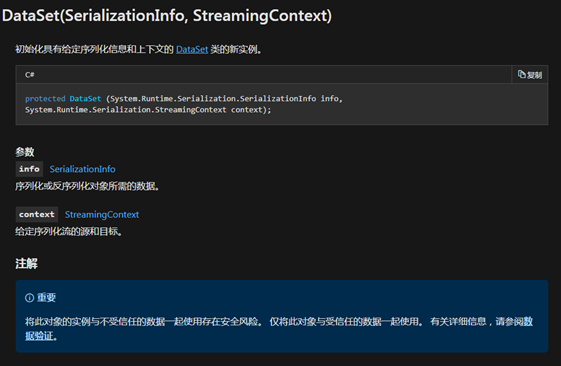The image size is (561, 366).
Task: Click the 参数 section heading
Action: point(25,152)
